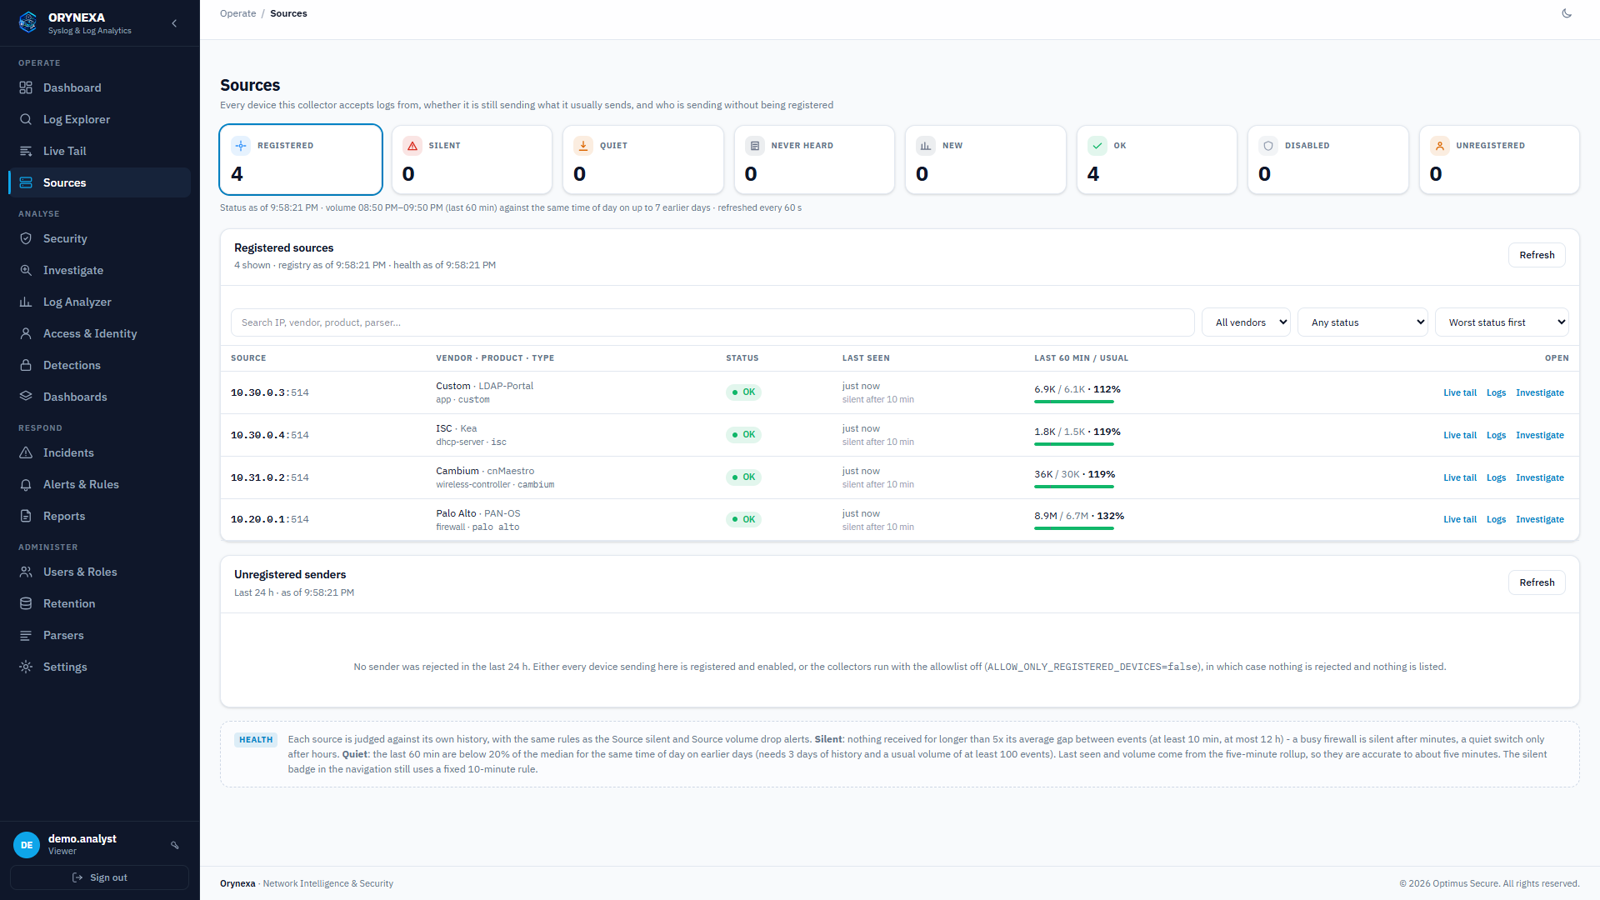
Task: Open the Any status filter dropdown
Action: 1363,322
